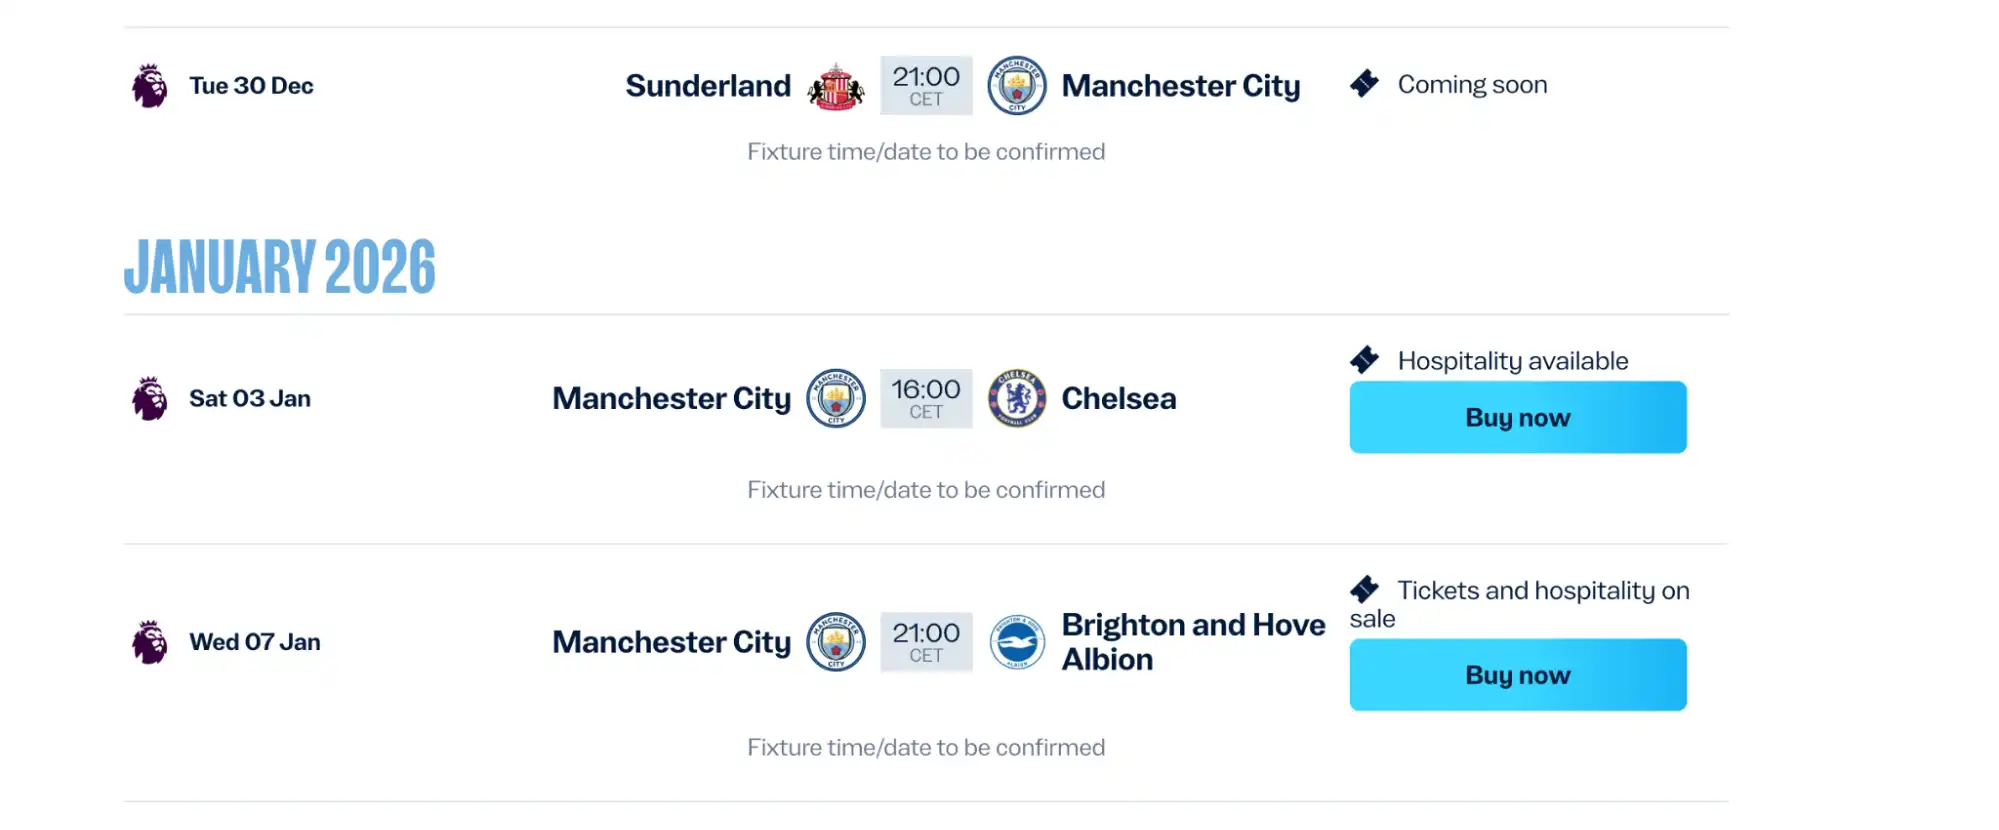
Task: Select the Chelsea club crest
Action: [1016, 398]
